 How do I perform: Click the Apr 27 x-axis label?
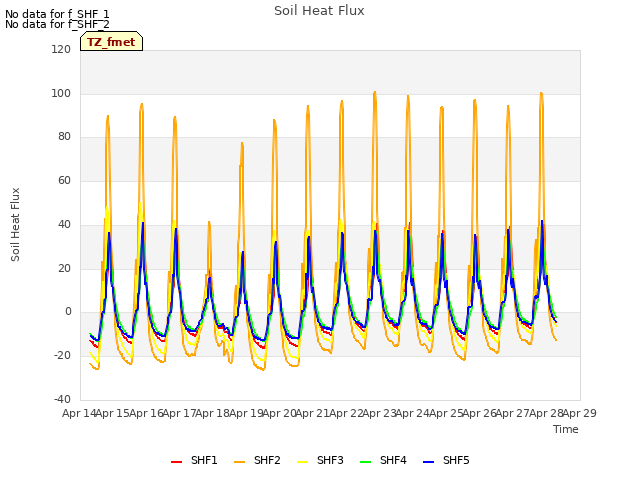[x=513, y=413]
